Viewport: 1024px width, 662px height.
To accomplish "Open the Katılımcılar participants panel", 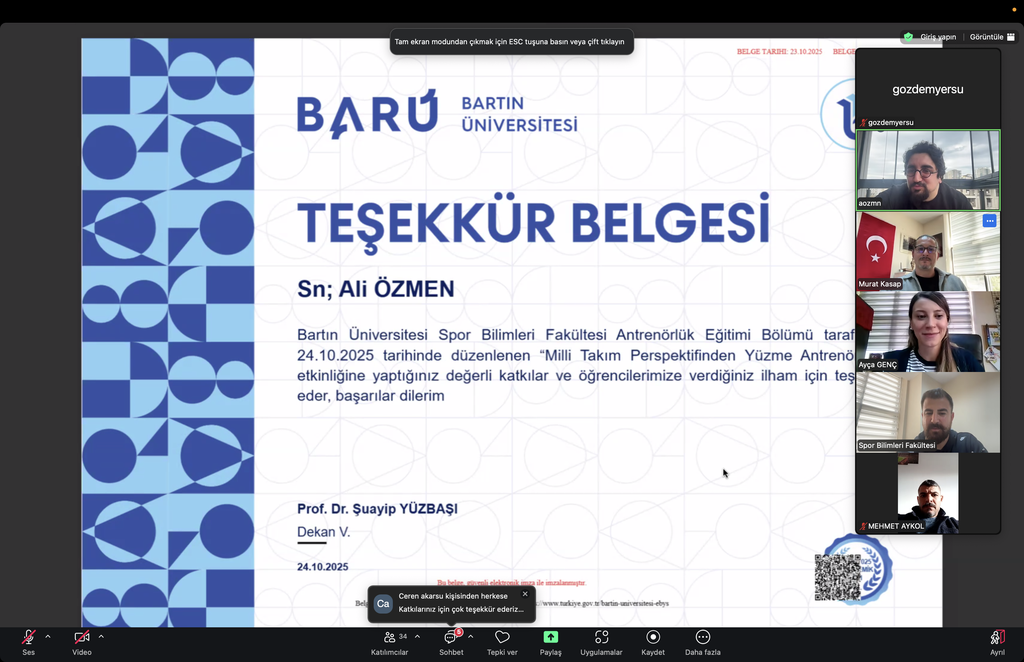I will (x=390, y=638).
